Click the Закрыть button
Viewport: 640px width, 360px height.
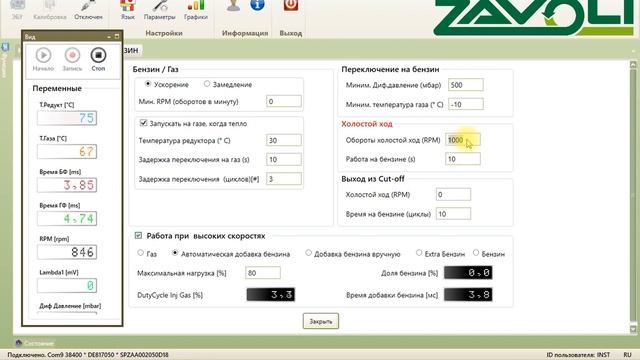click(x=321, y=321)
